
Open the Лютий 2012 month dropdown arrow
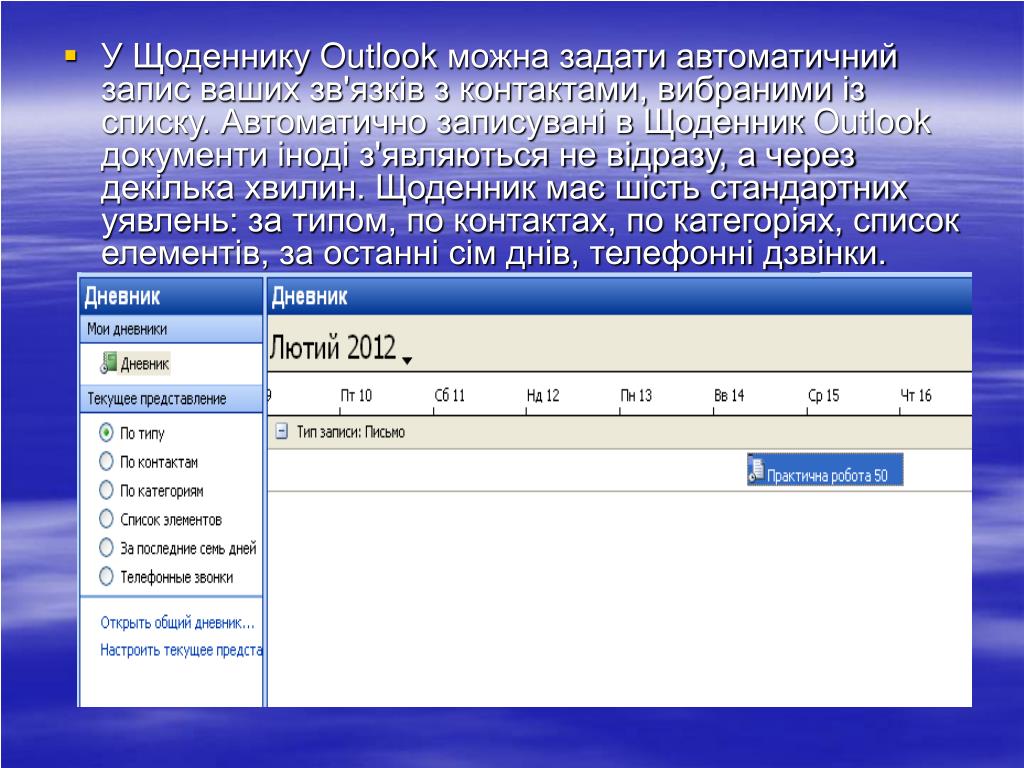407,360
